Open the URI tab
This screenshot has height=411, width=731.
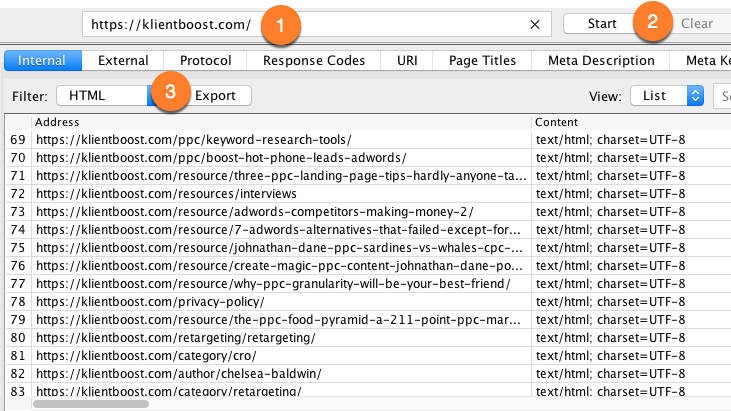pos(407,61)
